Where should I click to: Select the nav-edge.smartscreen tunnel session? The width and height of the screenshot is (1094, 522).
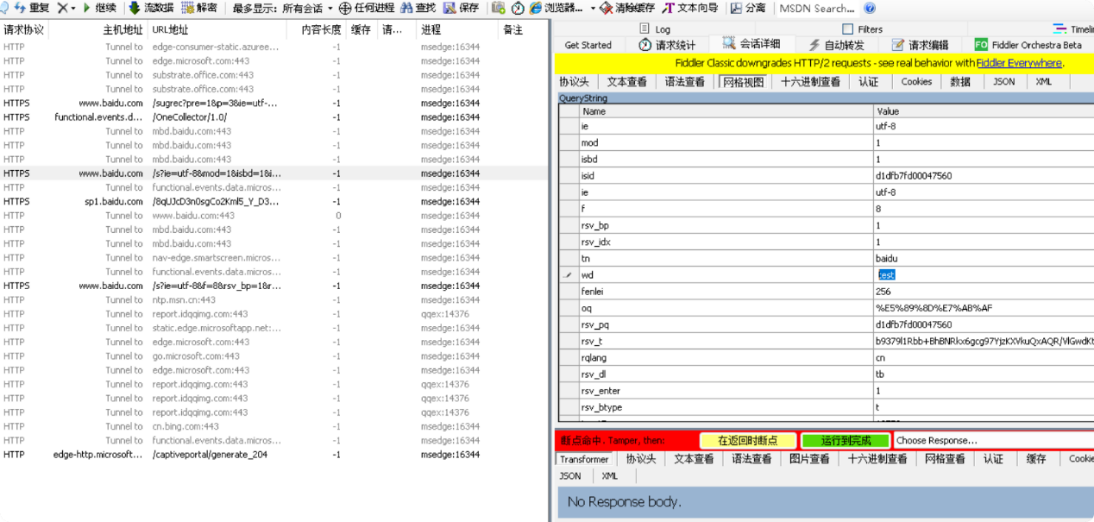274,258
